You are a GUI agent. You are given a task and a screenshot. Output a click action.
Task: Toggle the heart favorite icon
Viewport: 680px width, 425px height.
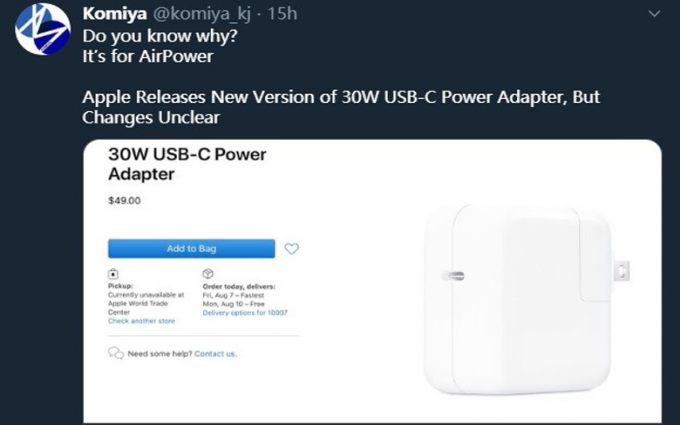(291, 248)
